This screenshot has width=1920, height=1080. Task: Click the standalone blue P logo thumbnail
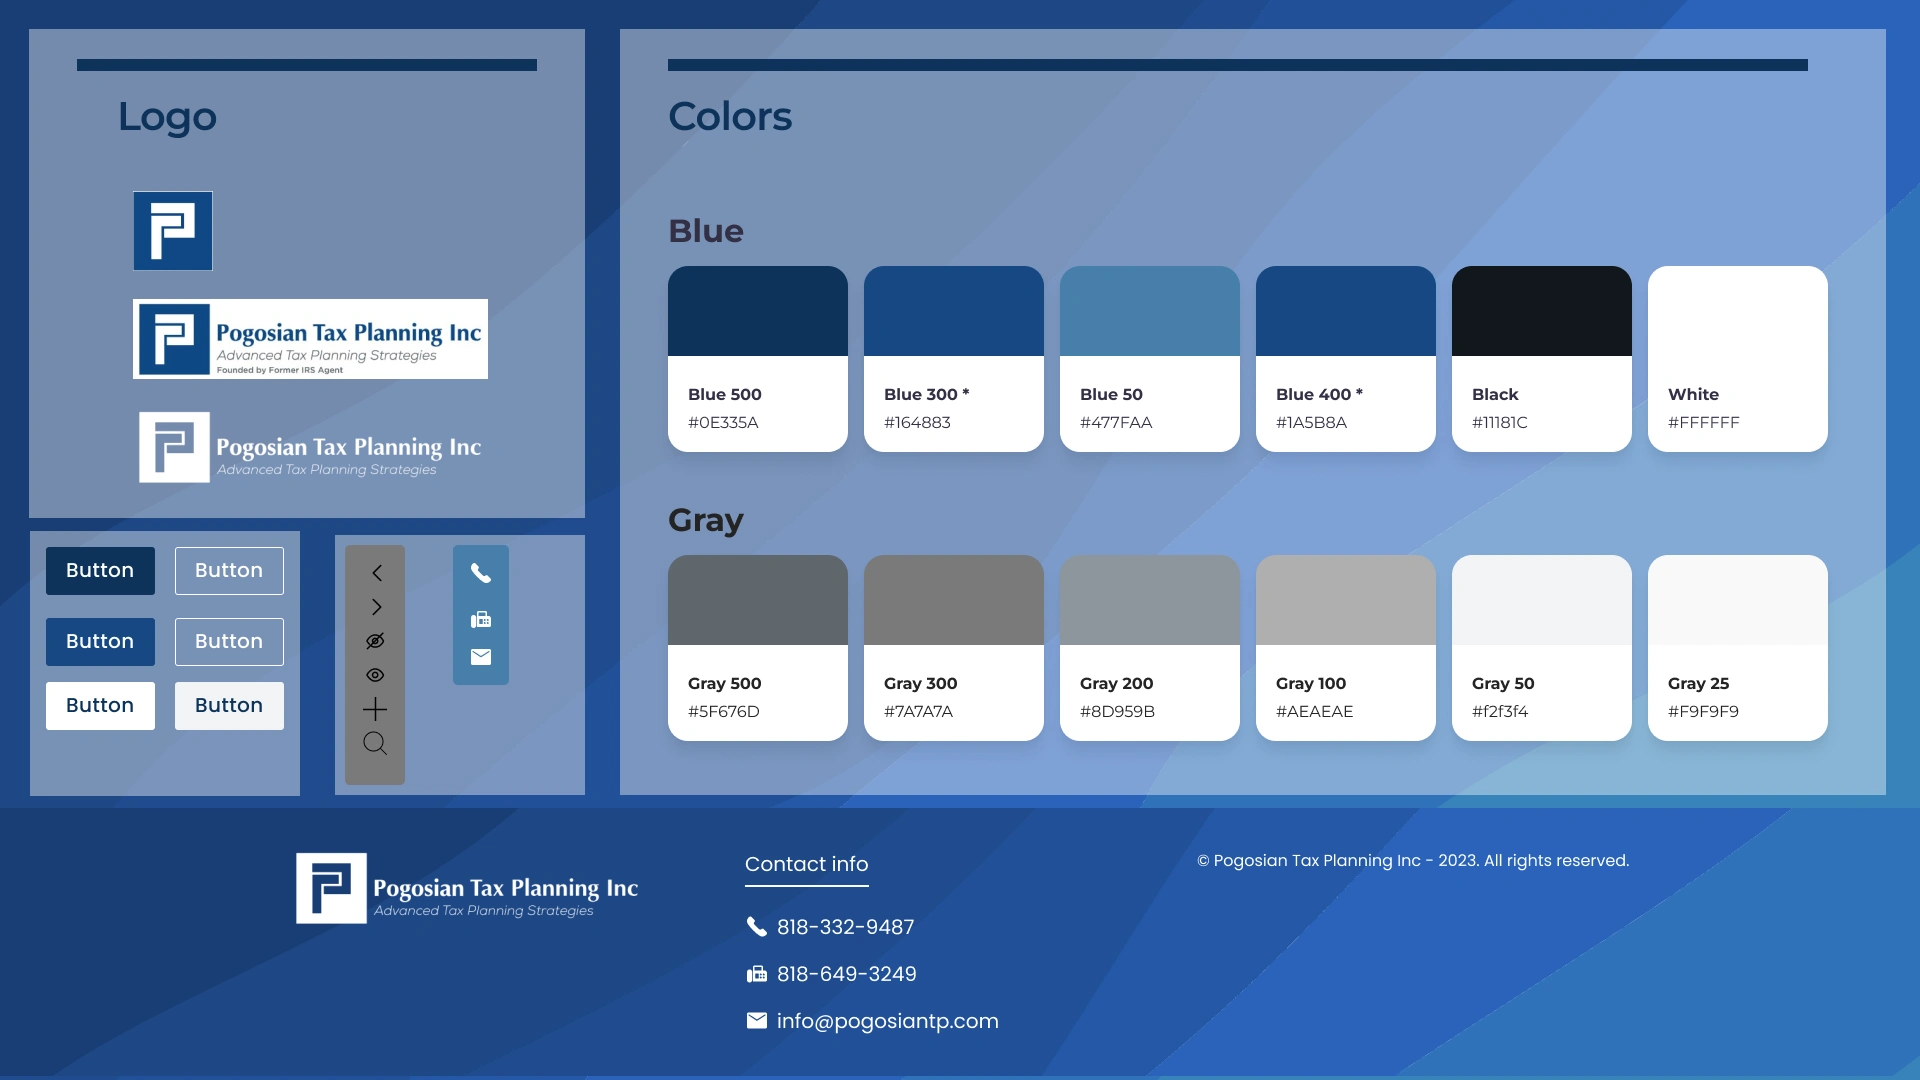[172, 230]
